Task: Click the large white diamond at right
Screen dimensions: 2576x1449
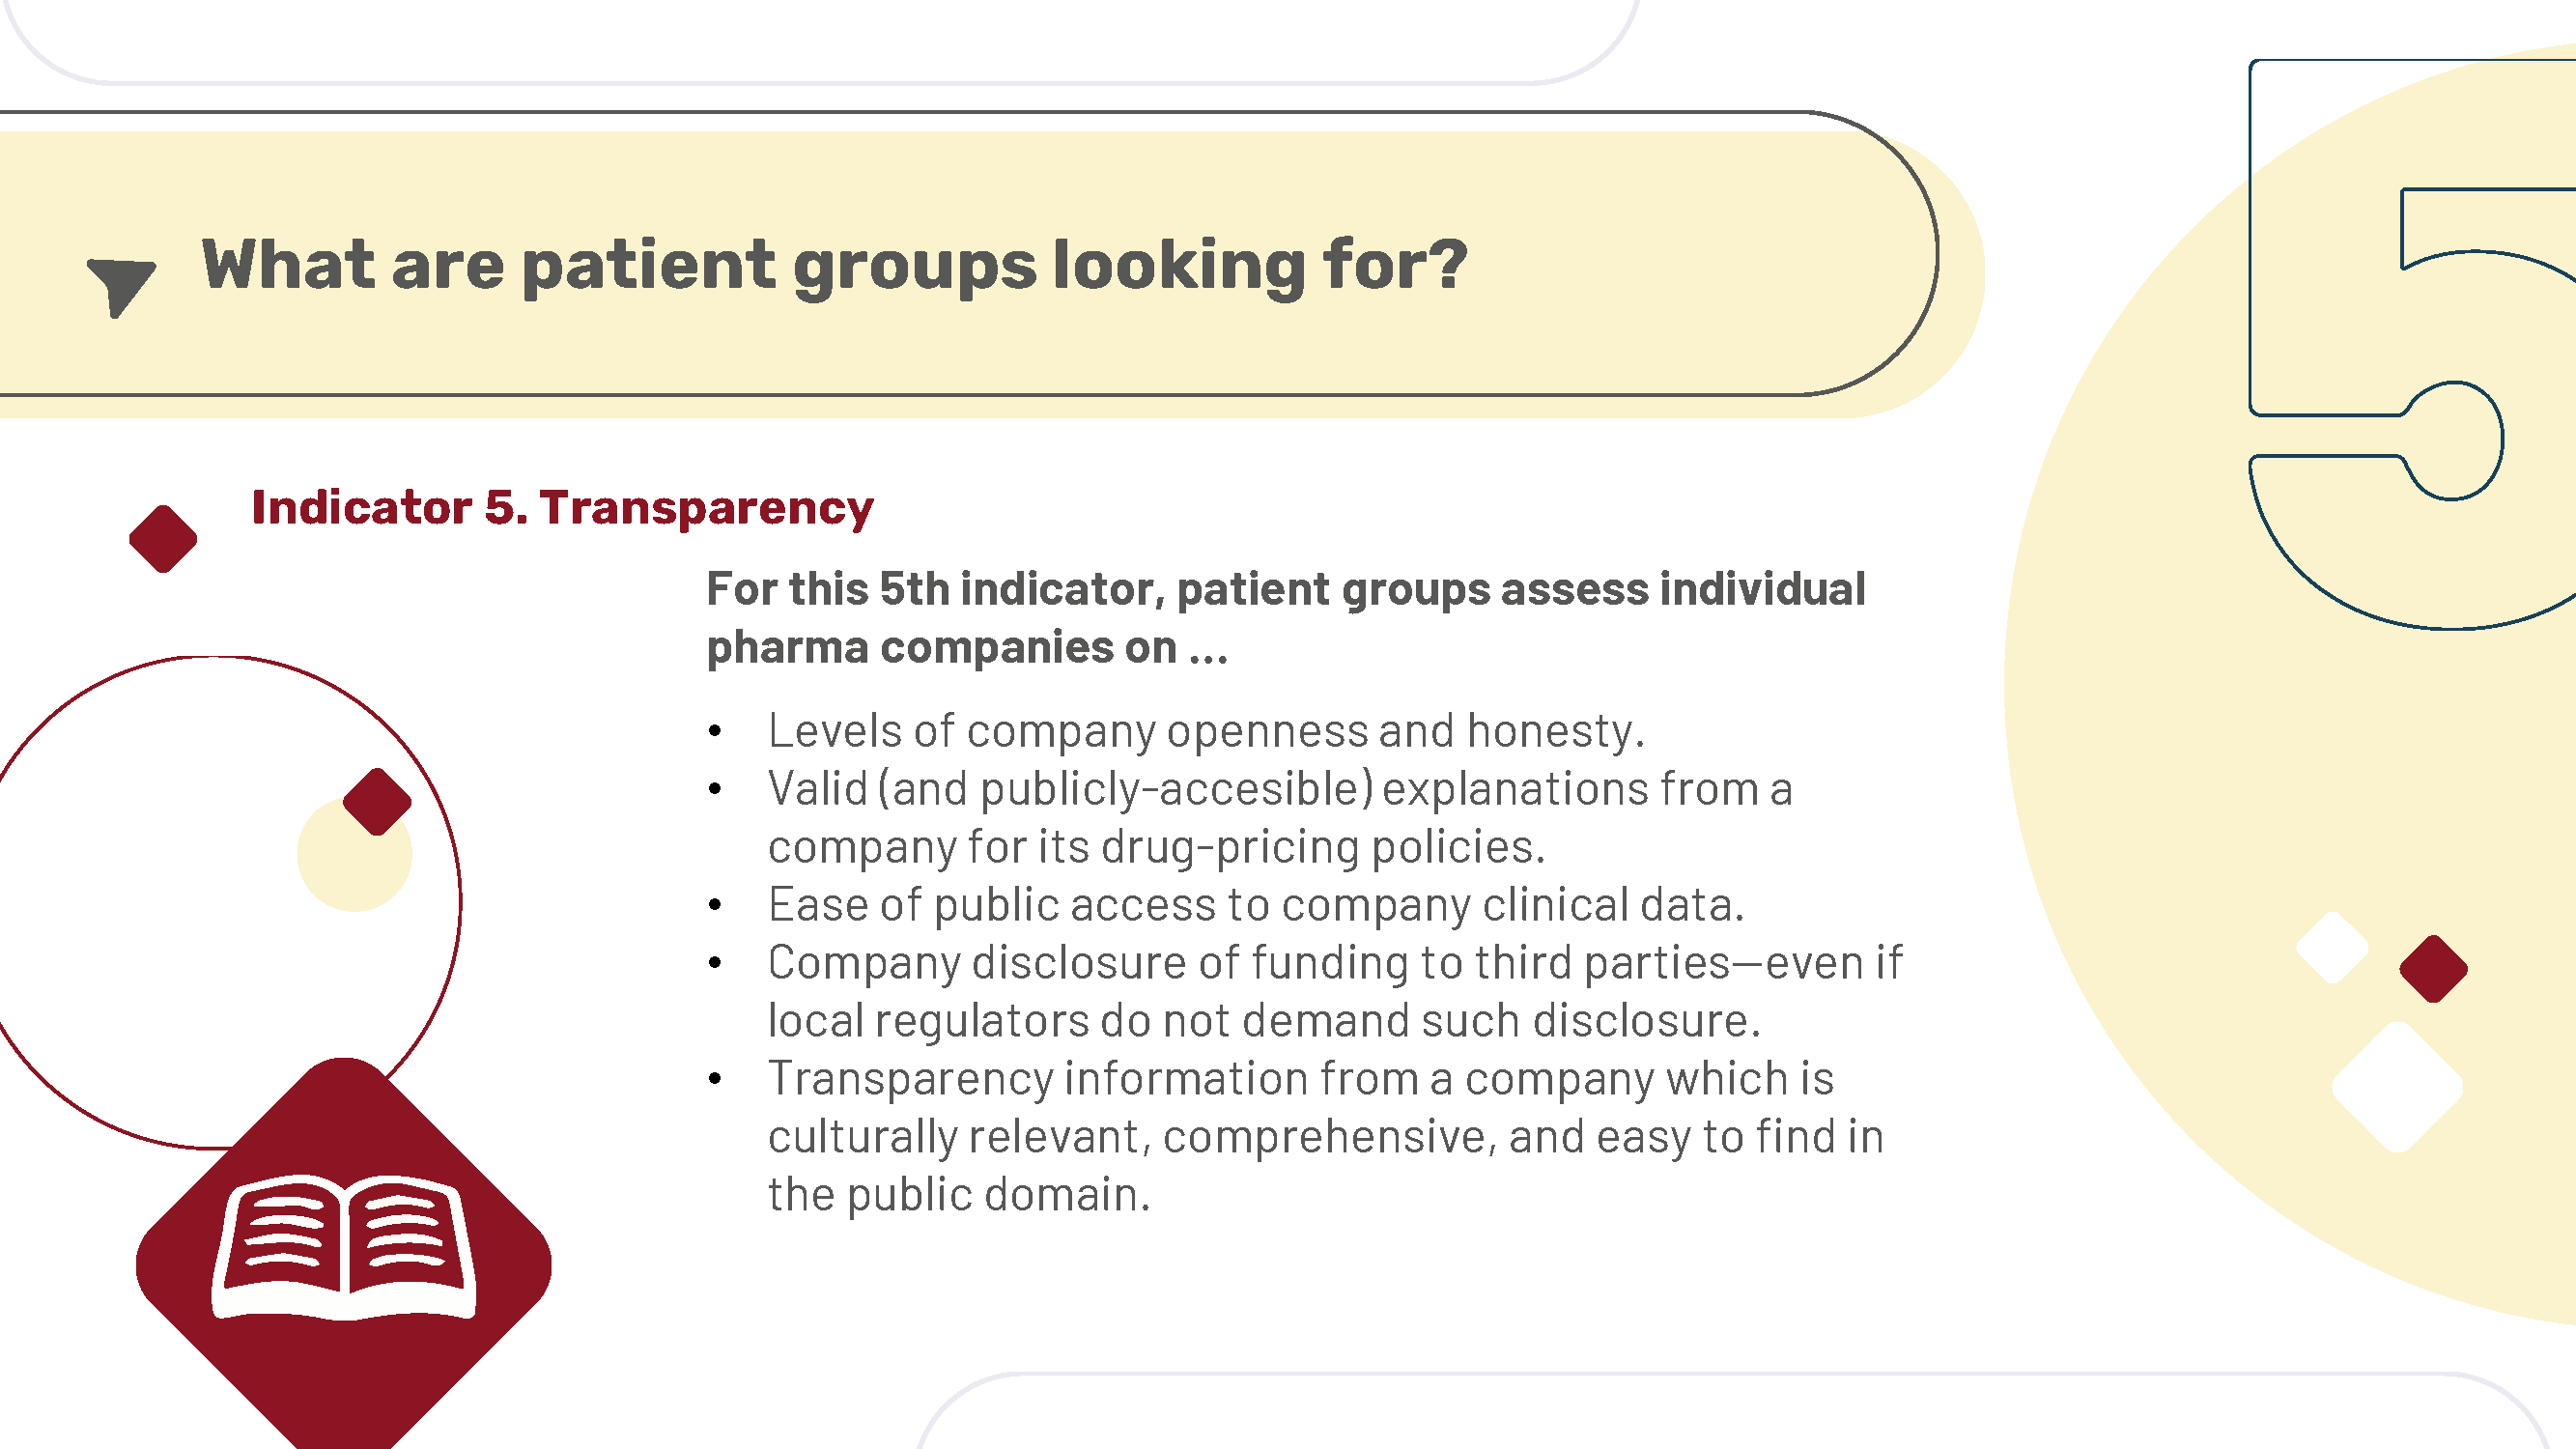Action: (x=2397, y=1087)
